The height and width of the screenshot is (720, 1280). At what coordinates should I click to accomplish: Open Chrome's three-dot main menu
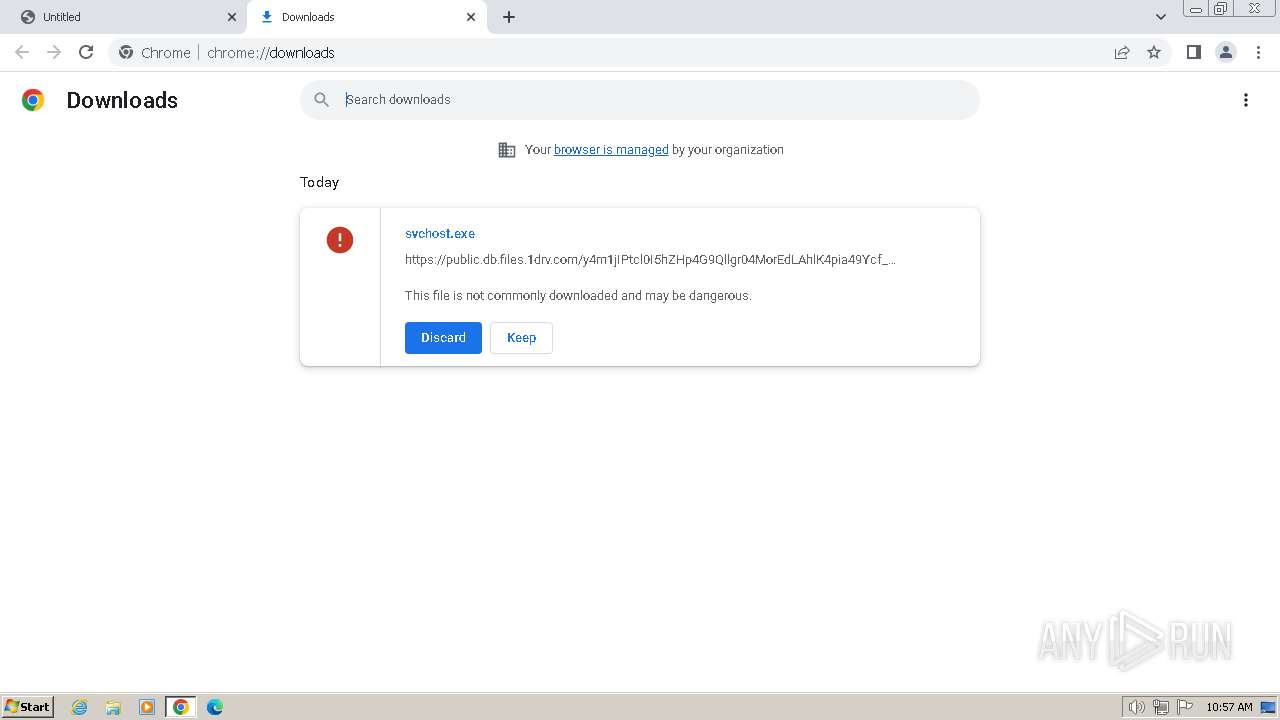(x=1259, y=52)
